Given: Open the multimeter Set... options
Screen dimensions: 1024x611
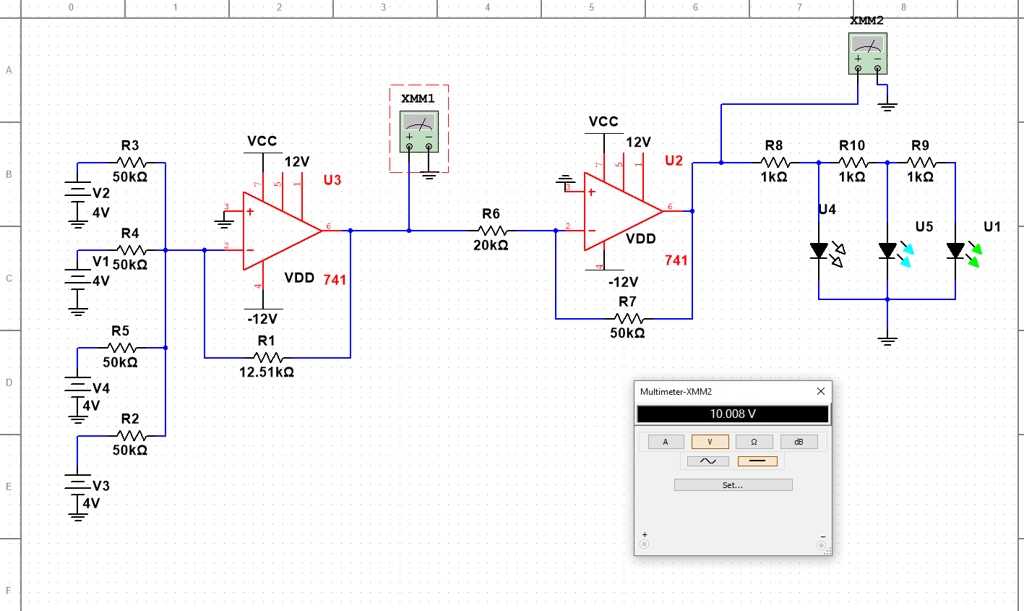Looking at the screenshot, I should [x=732, y=484].
